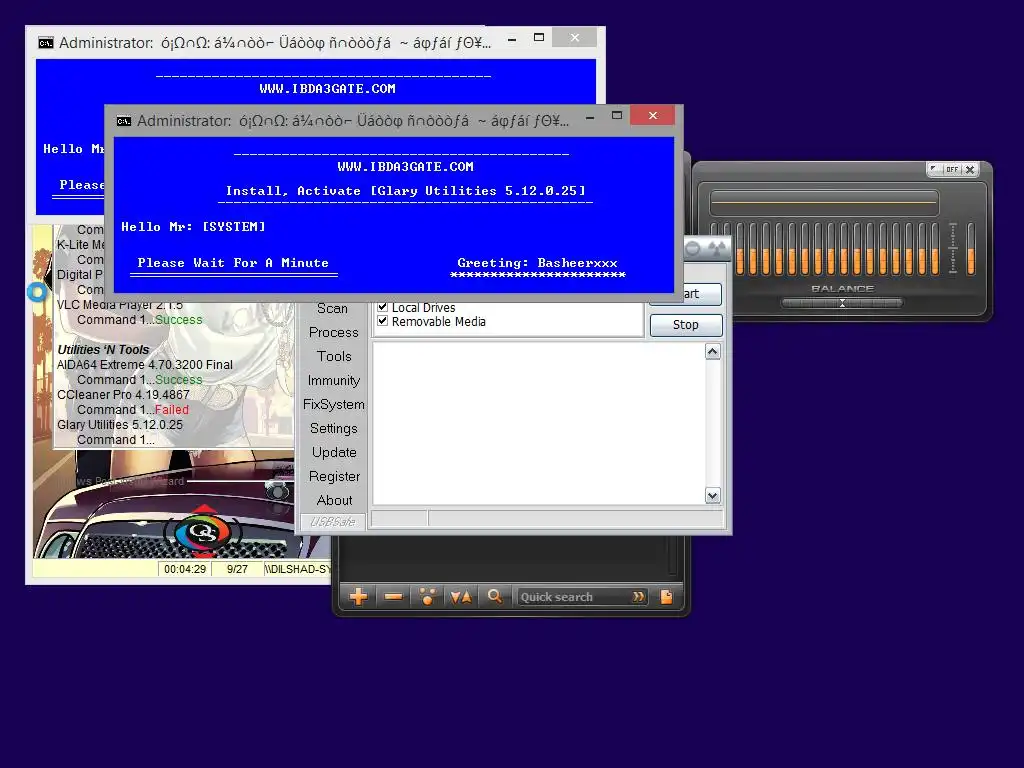Image resolution: width=1024 pixels, height=768 pixels.
Task: Open the Register section
Action: click(334, 477)
